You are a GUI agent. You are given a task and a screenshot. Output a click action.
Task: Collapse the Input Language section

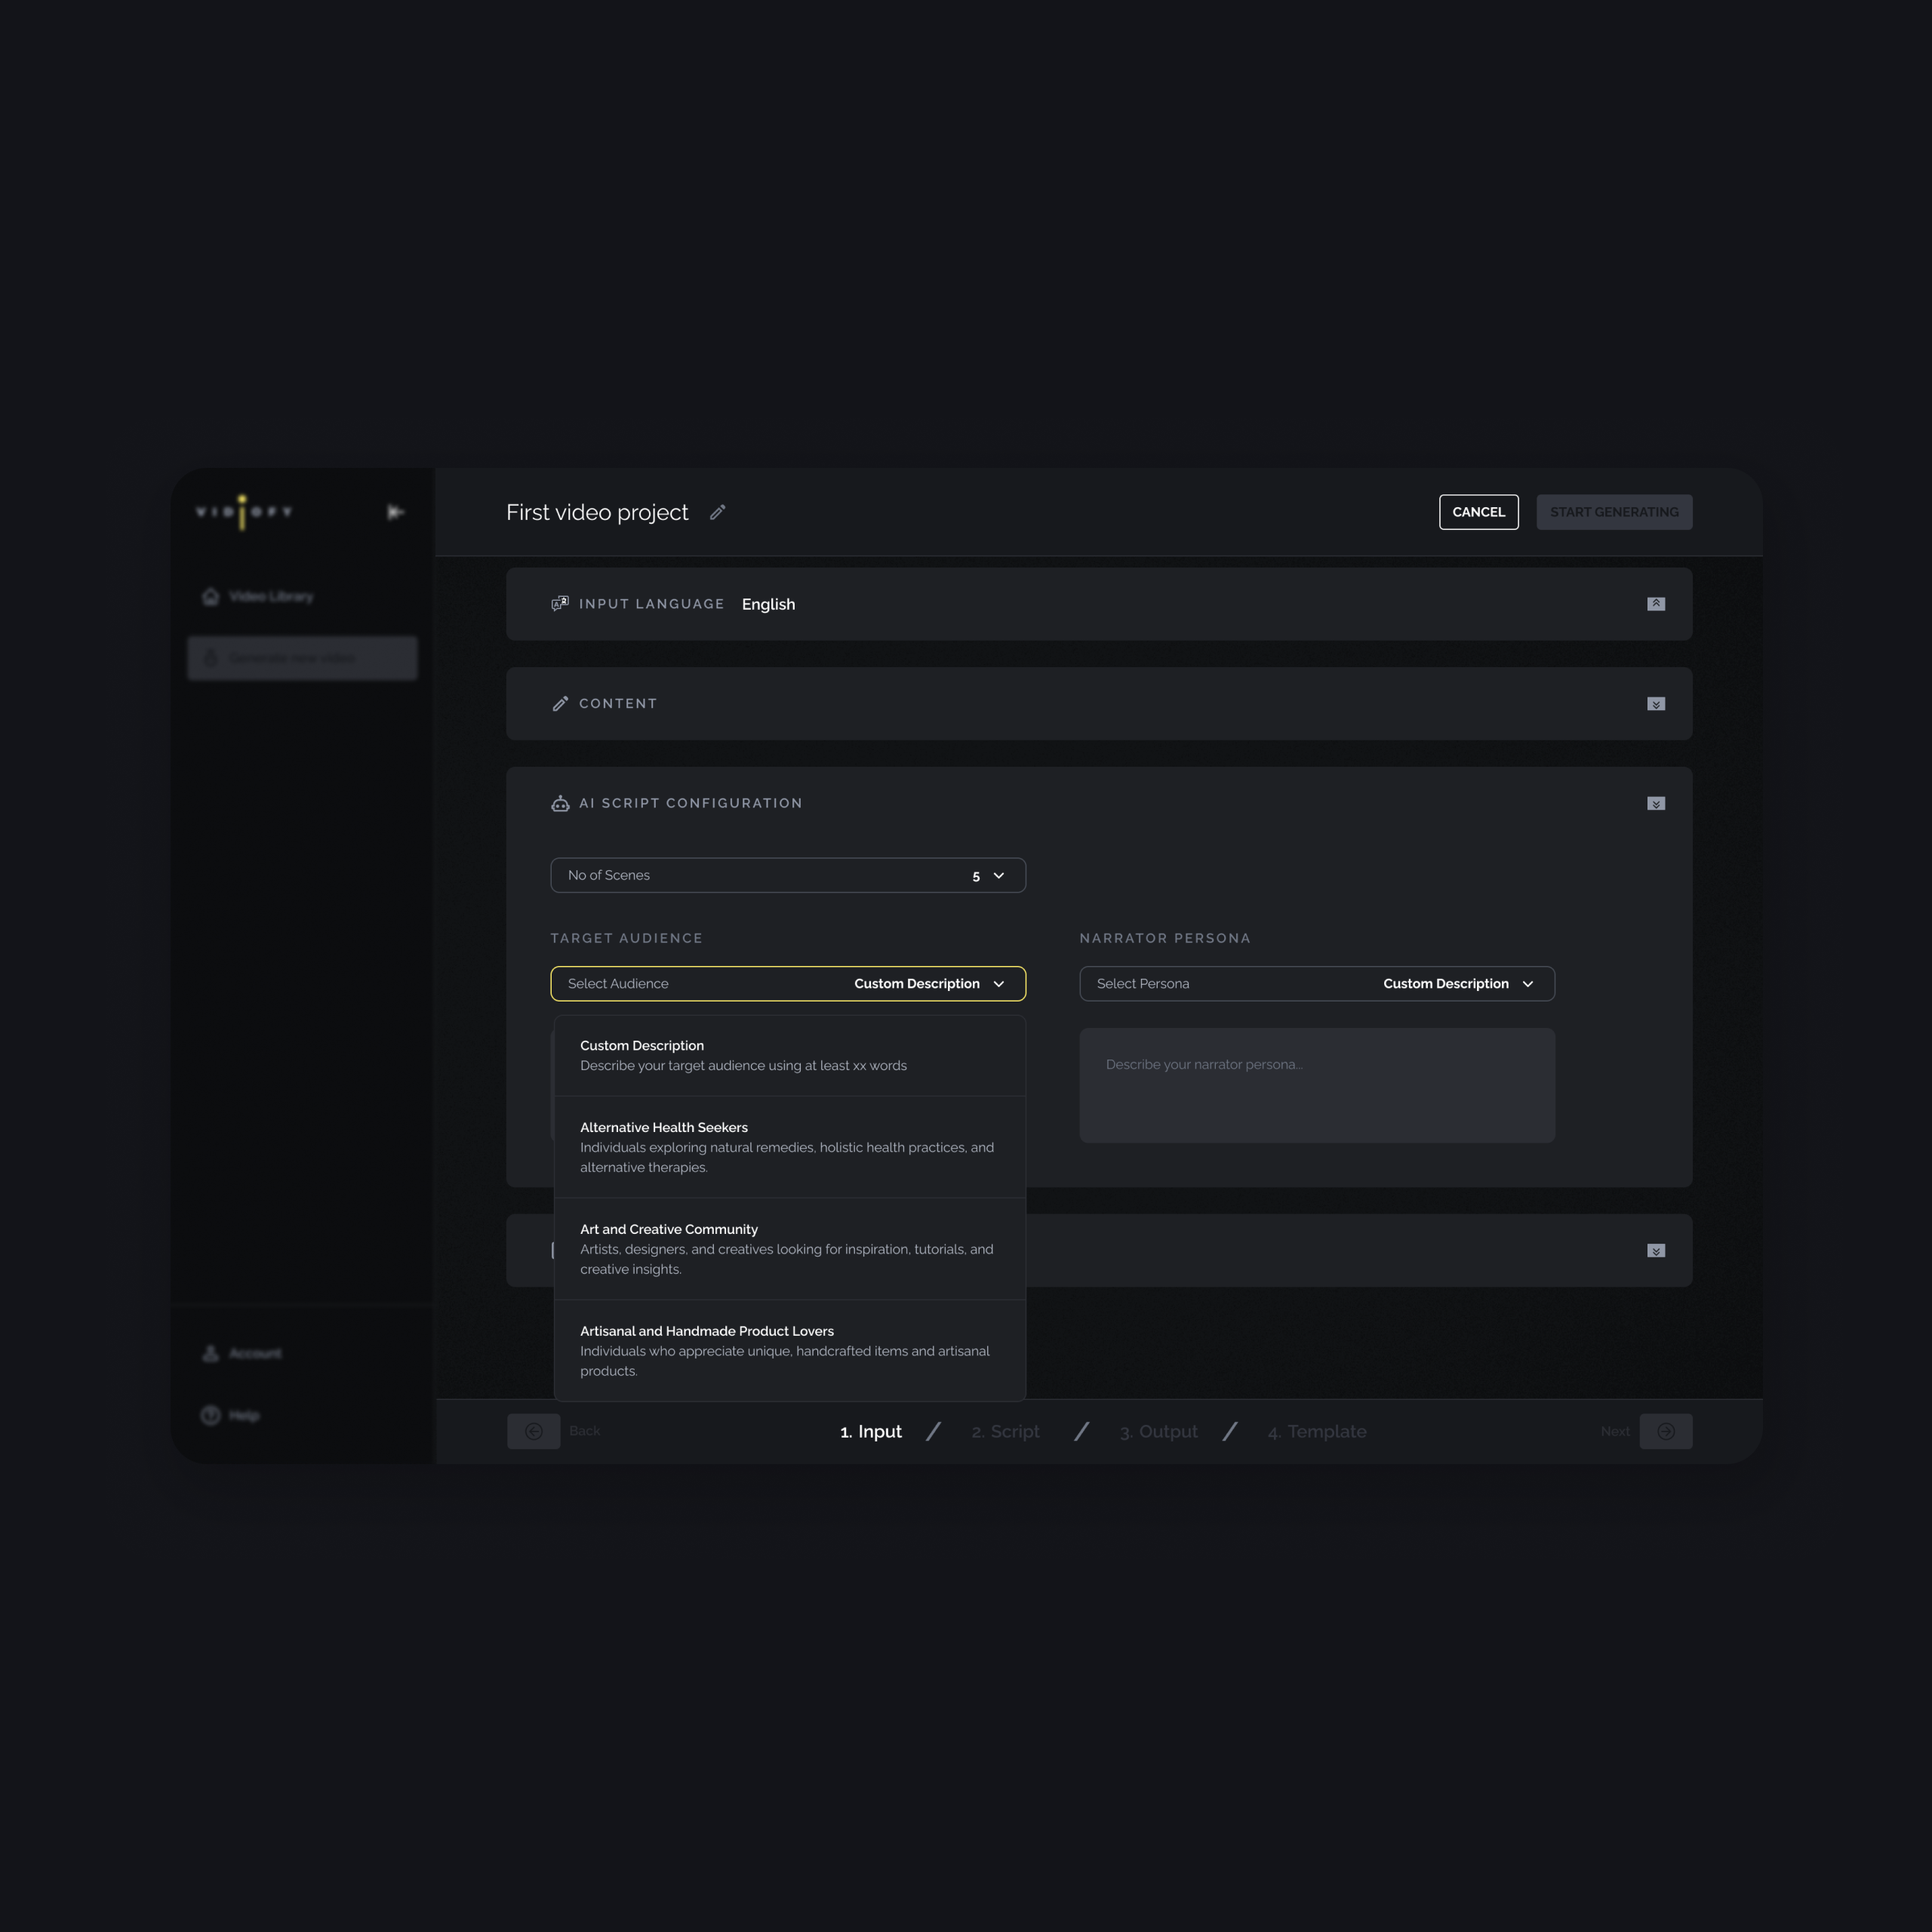pyautogui.click(x=1656, y=604)
